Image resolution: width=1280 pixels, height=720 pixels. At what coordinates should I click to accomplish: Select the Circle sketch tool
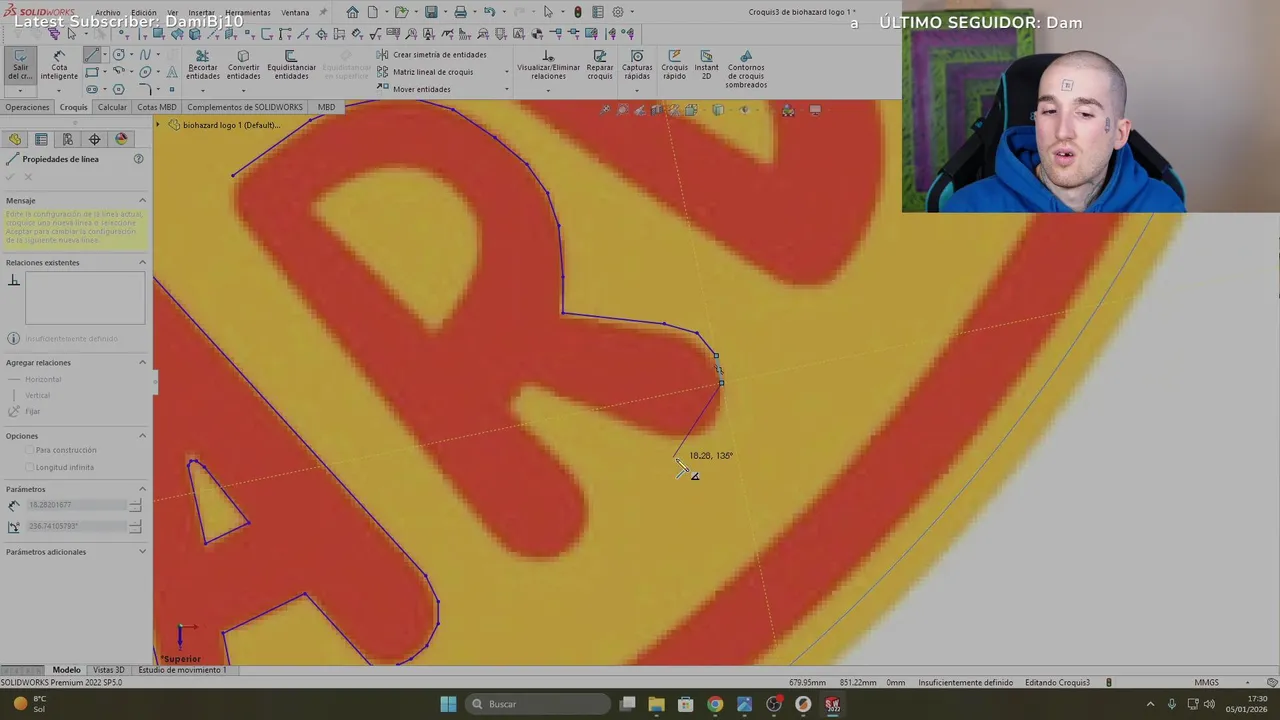[x=119, y=55]
